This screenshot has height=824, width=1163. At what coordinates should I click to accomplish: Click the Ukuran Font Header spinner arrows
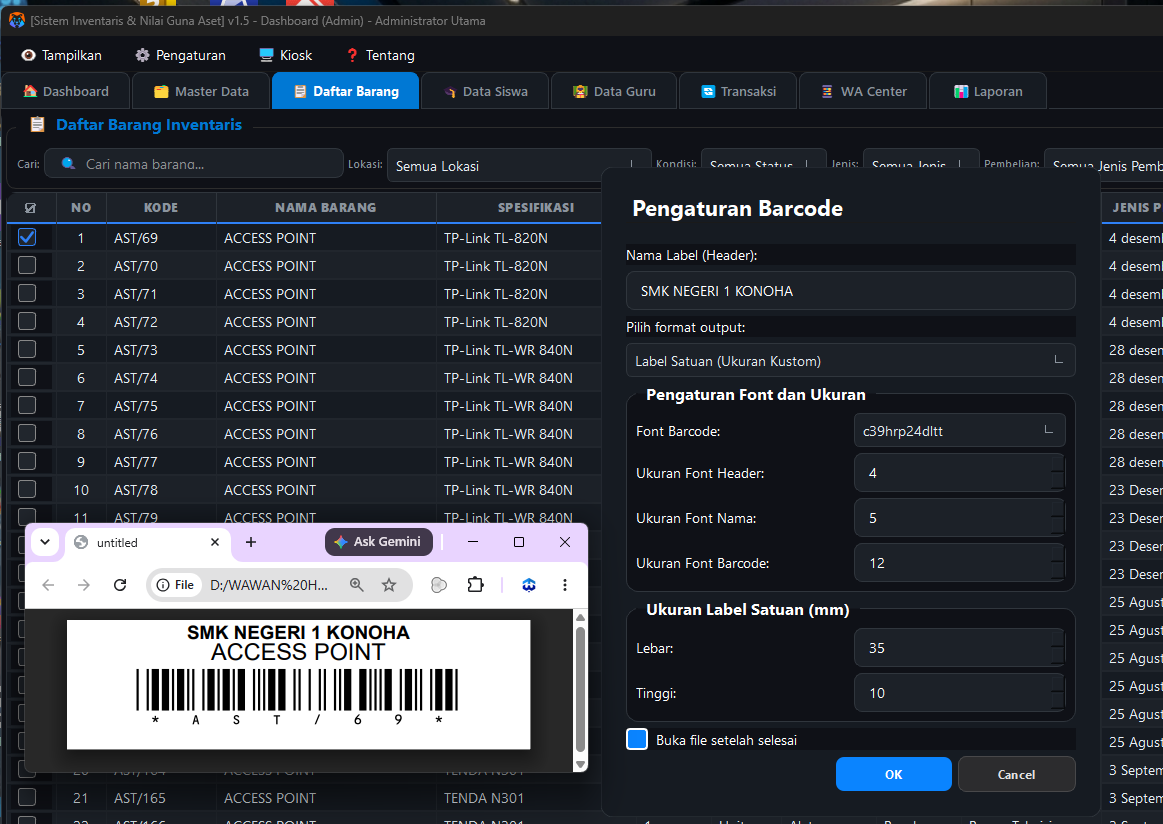coord(1058,473)
